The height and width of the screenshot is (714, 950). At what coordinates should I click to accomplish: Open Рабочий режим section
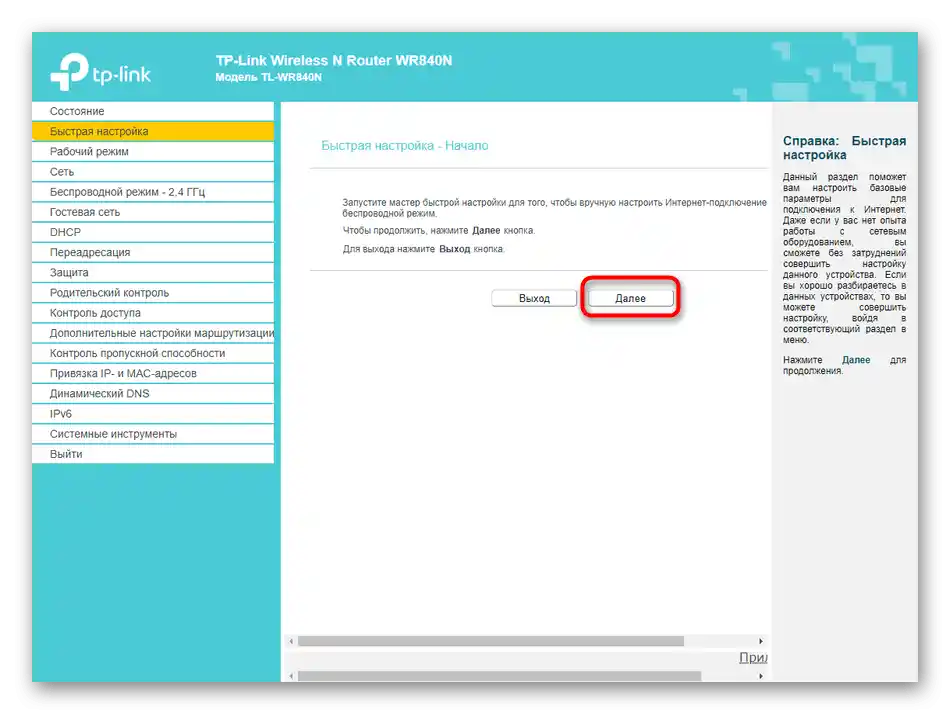coord(153,152)
